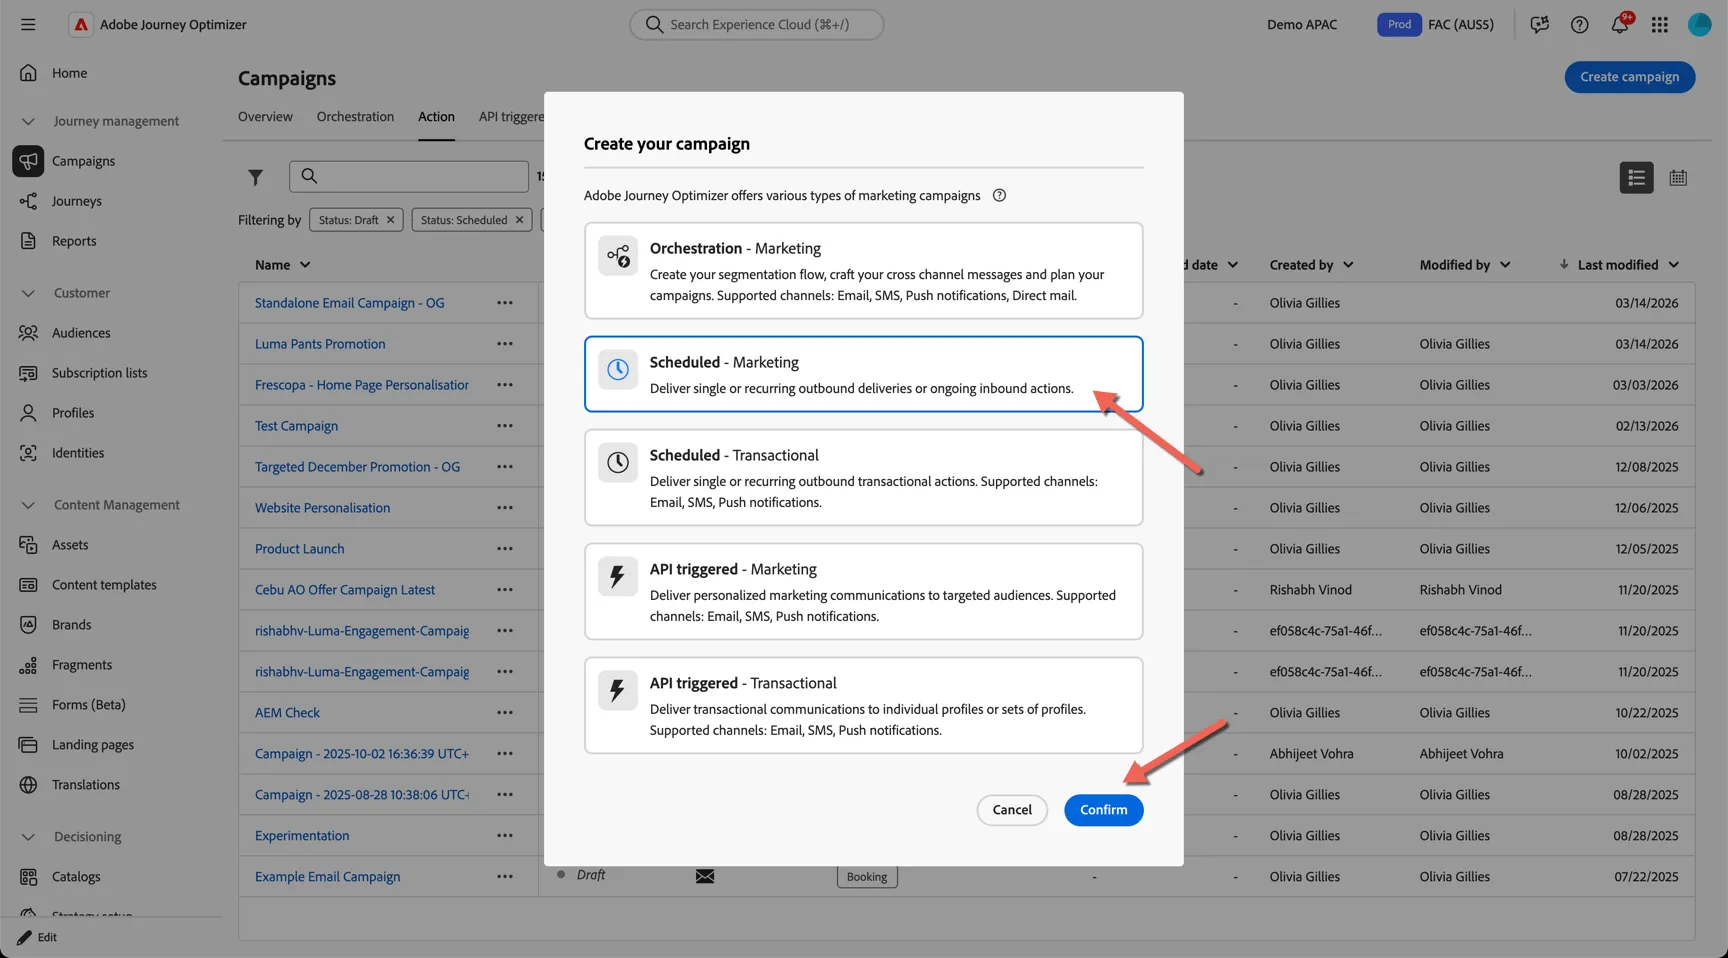This screenshot has width=1728, height=958.
Task: Click the Adobe Journey Optimizer logo
Action: coord(80,24)
